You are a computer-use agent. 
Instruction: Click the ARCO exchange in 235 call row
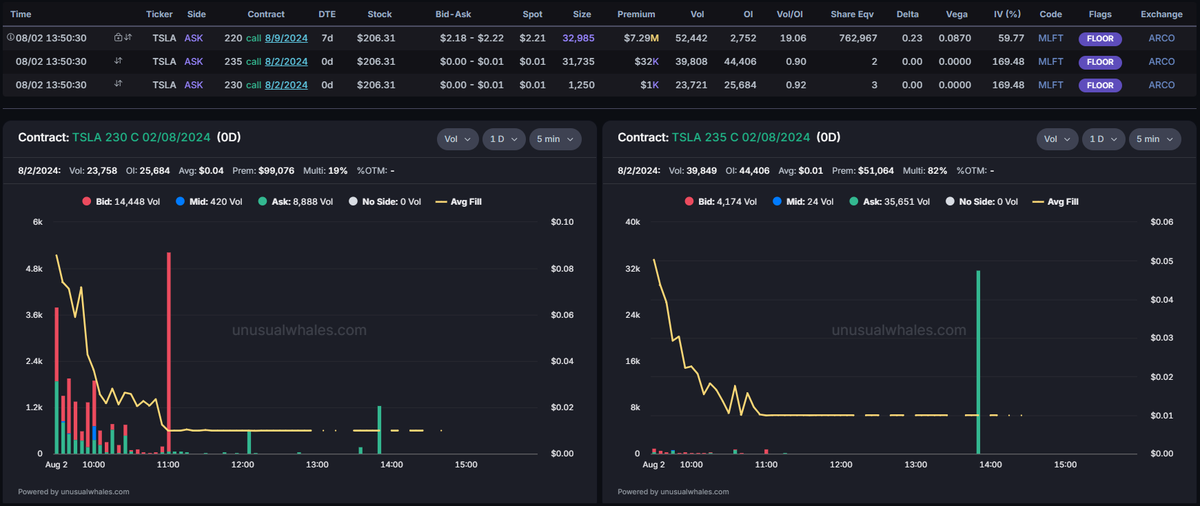pyautogui.click(x=1161, y=61)
